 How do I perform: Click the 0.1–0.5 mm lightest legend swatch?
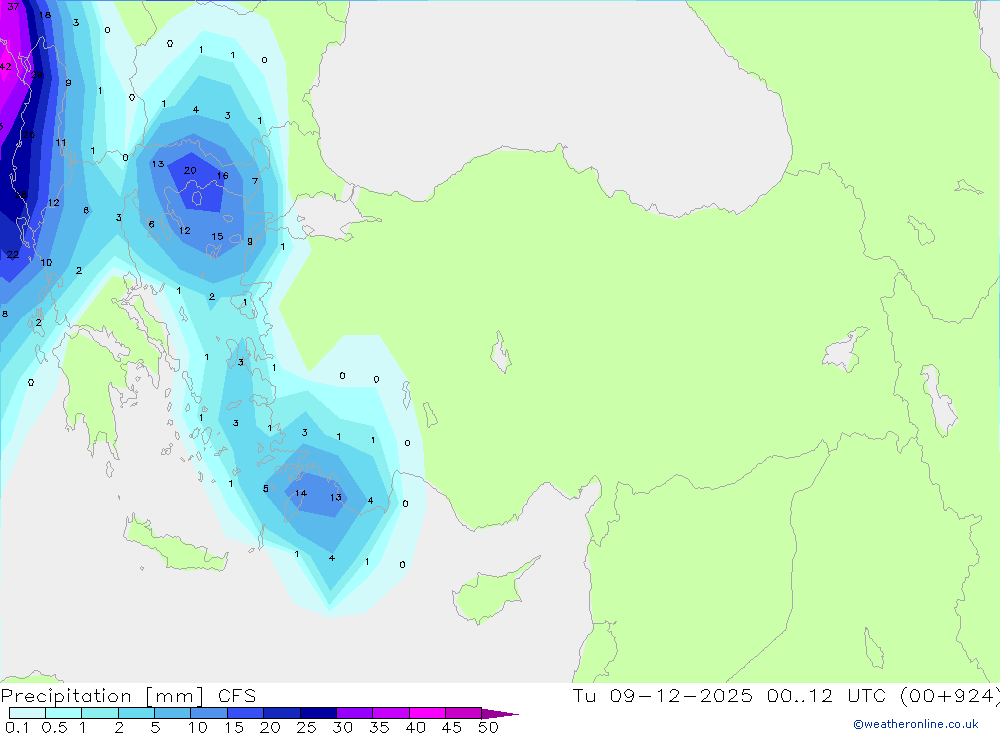[x=27, y=713]
